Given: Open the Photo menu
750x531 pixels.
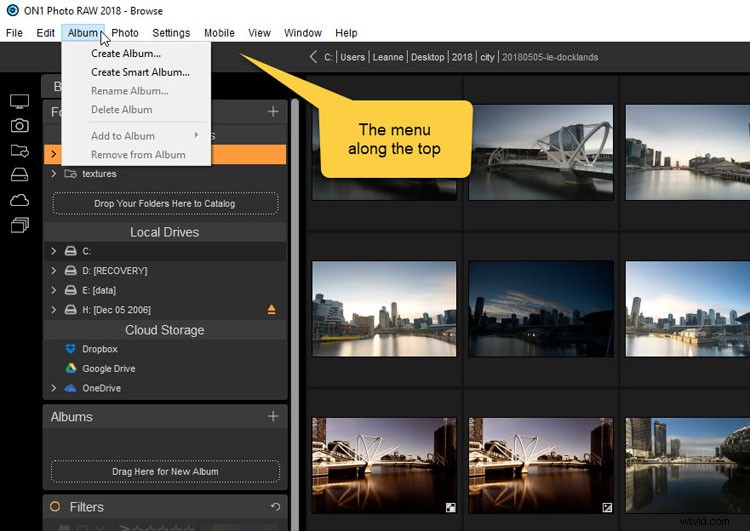Looking at the screenshot, I should tap(125, 33).
